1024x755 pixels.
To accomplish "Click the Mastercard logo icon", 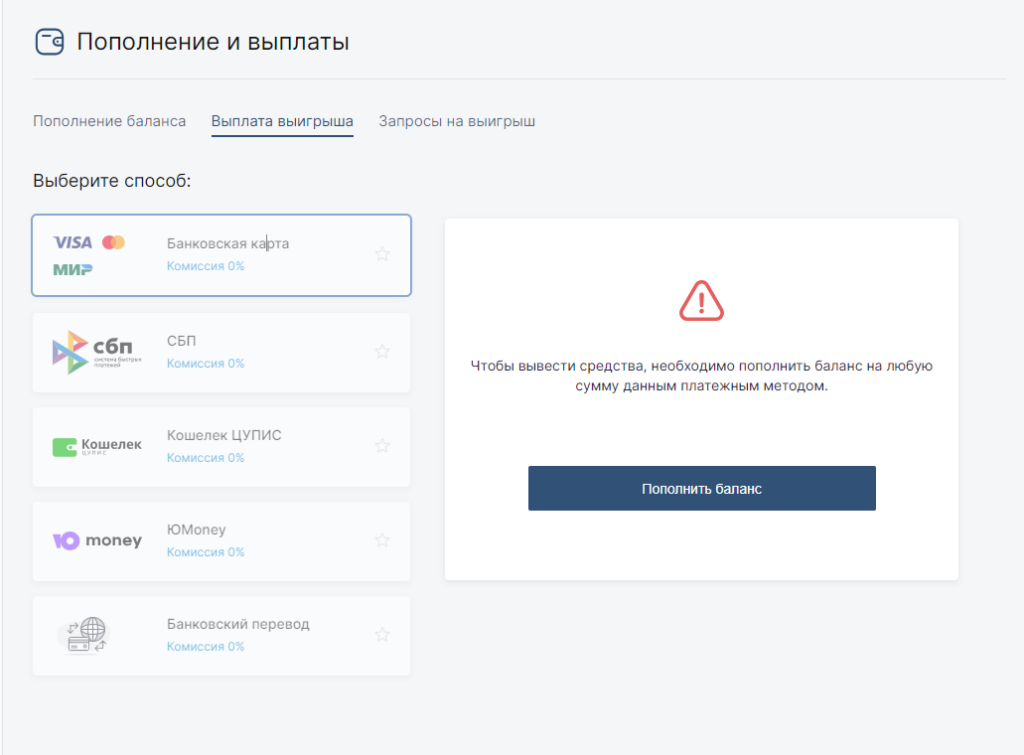I will pyautogui.click(x=114, y=242).
